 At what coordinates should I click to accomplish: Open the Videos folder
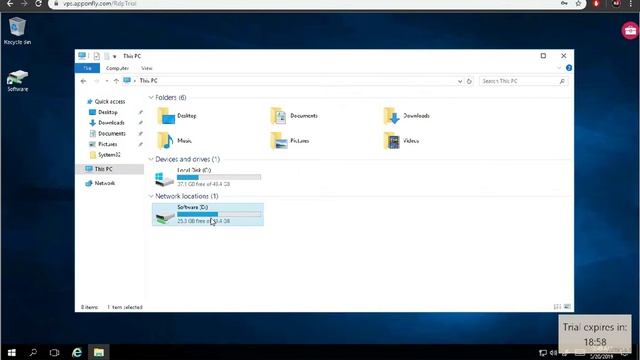[401, 141]
